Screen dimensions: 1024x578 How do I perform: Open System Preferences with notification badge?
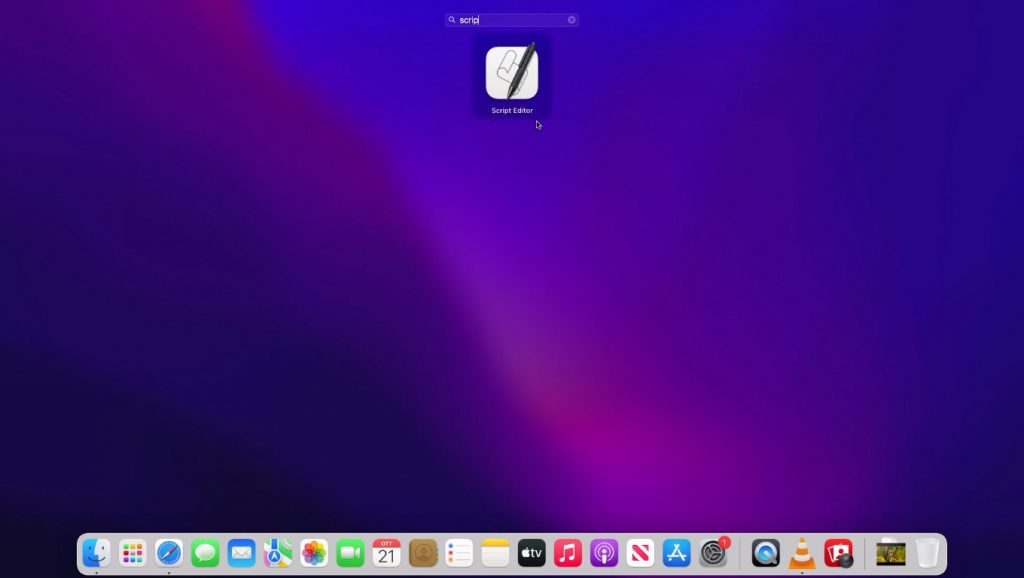[713, 553]
